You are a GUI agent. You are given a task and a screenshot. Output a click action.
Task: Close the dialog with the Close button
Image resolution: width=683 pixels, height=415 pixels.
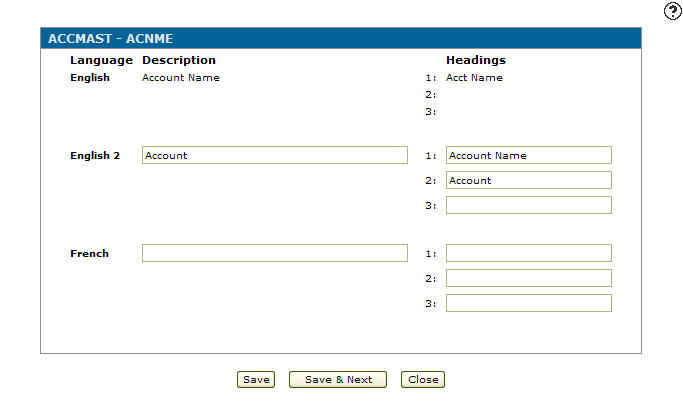tap(422, 380)
